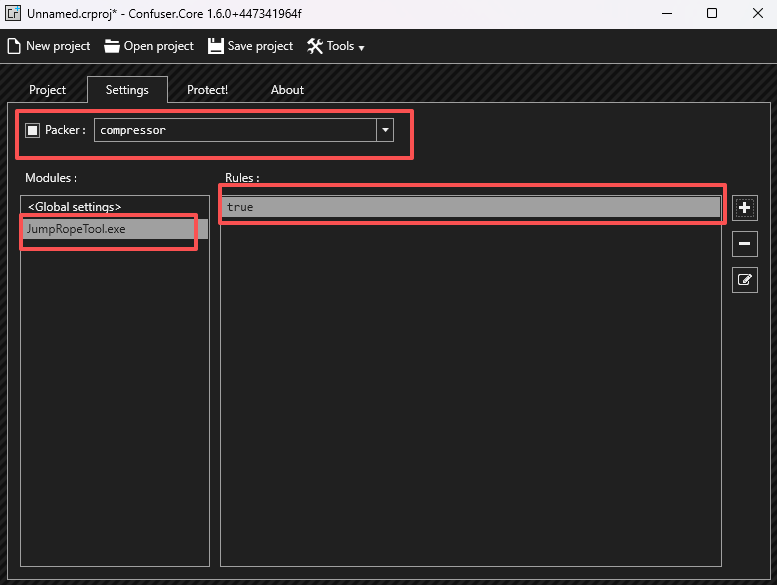Click the New project file icon

tap(14, 46)
